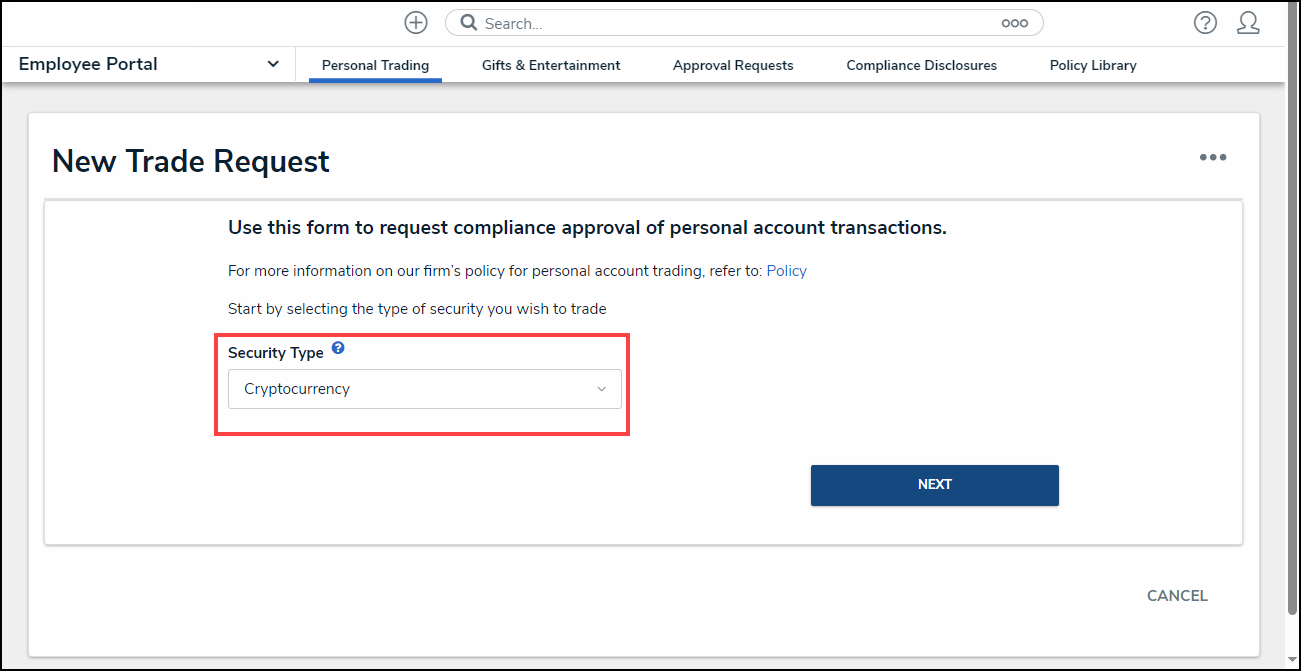Image resolution: width=1301 pixels, height=671 pixels.
Task: Click the user profile icon
Action: pos(1249,22)
